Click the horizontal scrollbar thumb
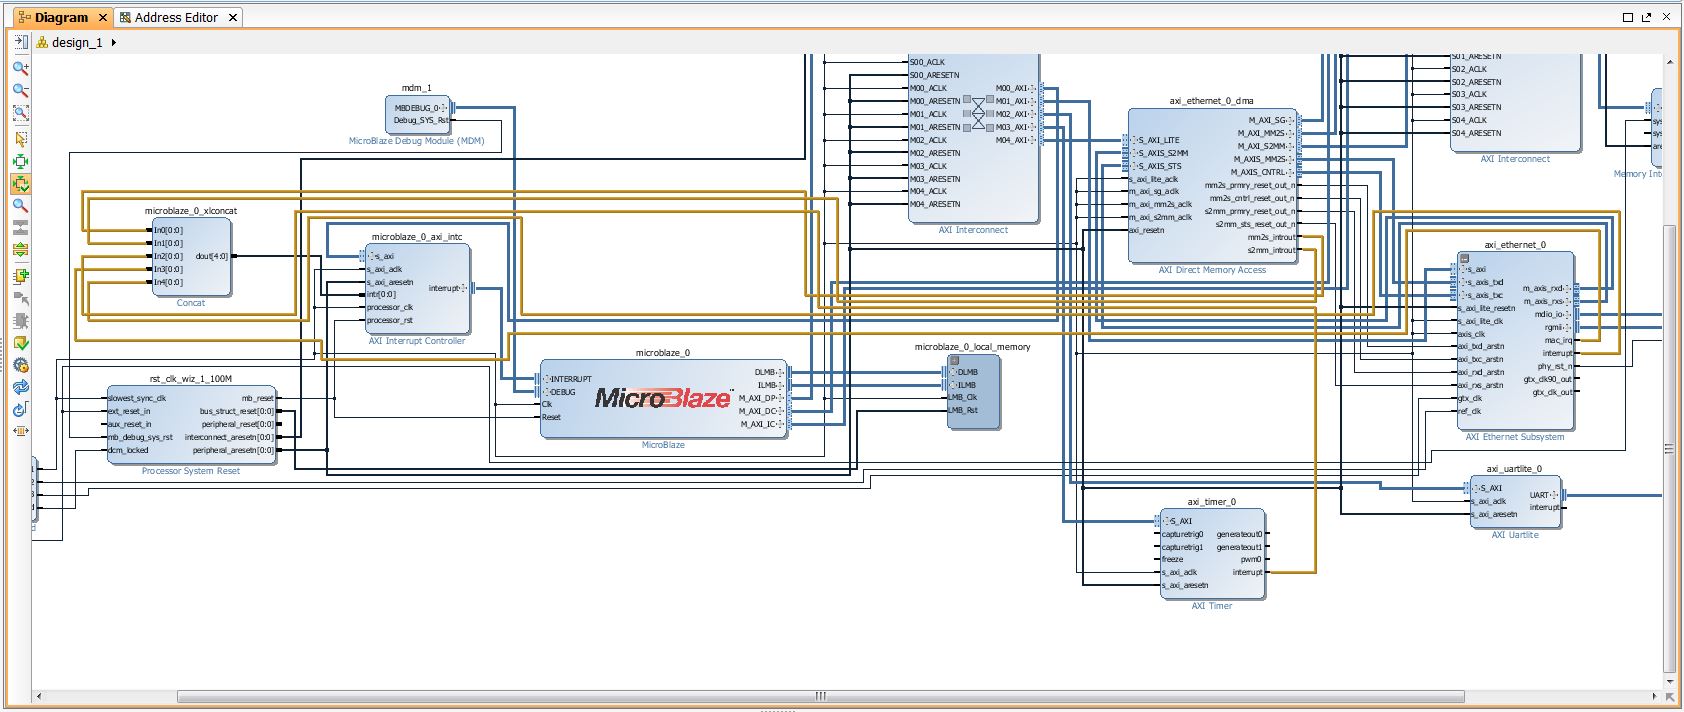Image resolution: width=1684 pixels, height=712 pixels. [820, 696]
